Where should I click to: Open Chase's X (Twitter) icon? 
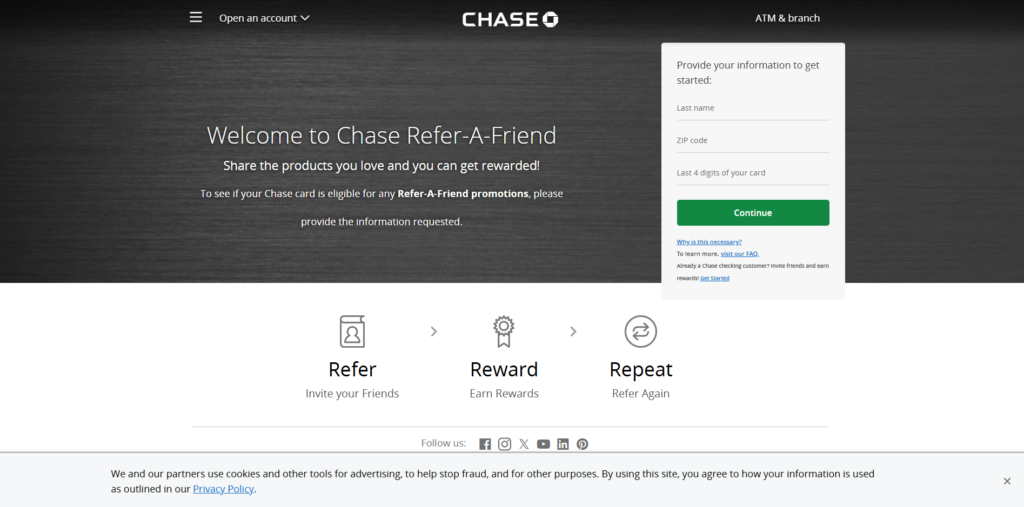coord(524,444)
